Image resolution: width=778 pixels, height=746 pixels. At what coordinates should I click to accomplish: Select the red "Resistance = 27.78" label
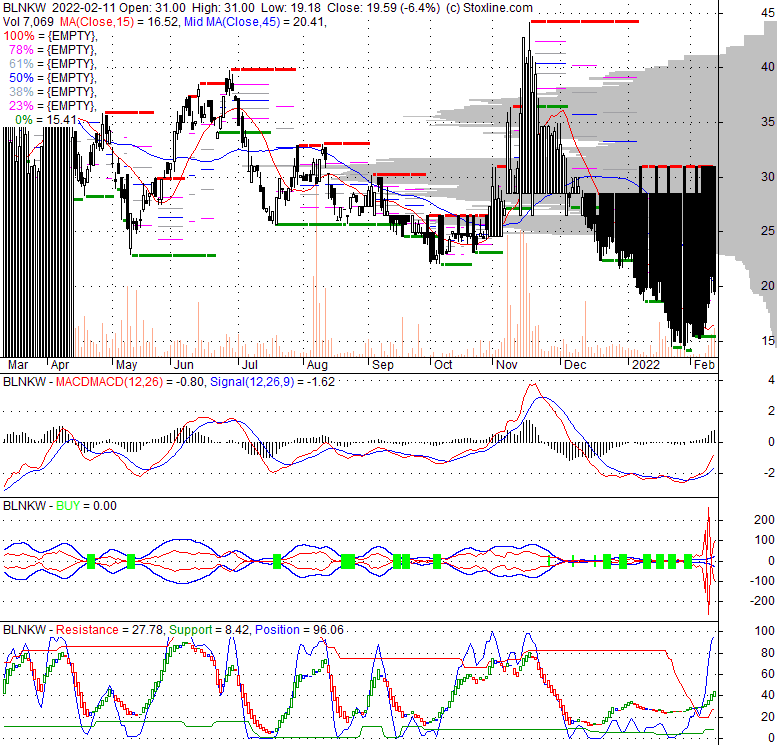[110, 630]
